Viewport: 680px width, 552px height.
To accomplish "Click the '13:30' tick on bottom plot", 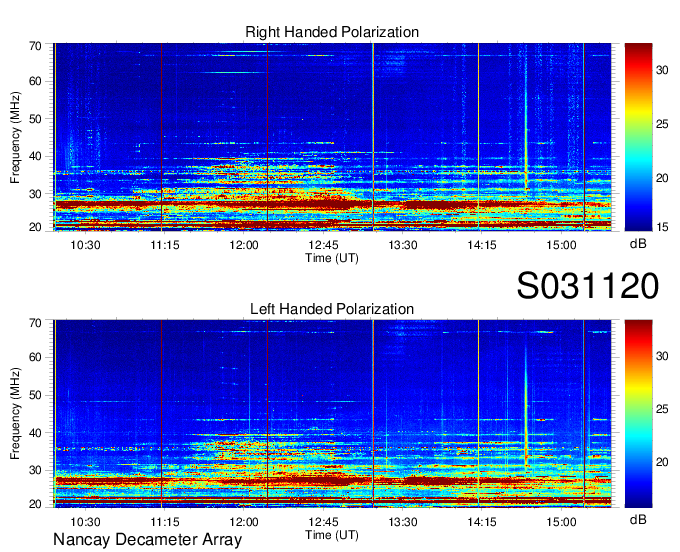I will tap(402, 522).
